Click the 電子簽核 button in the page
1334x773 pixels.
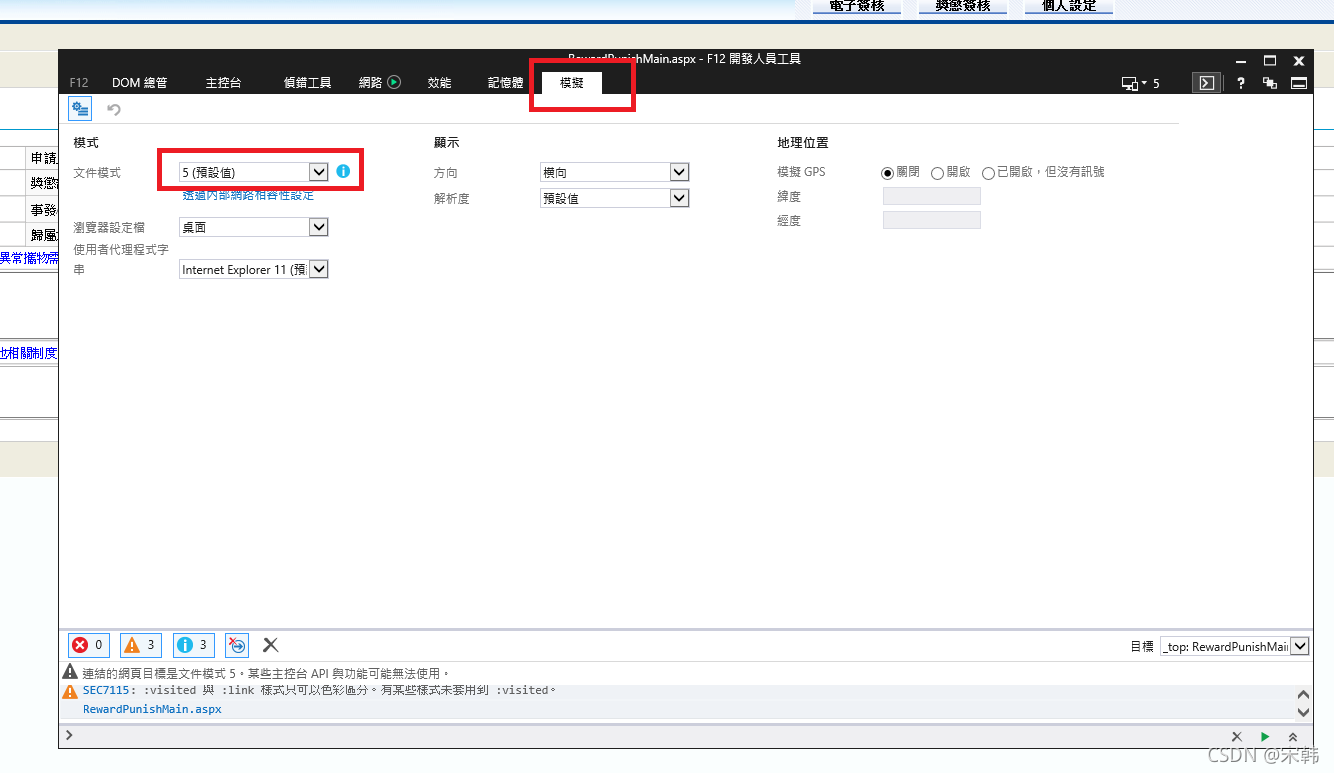[857, 6]
